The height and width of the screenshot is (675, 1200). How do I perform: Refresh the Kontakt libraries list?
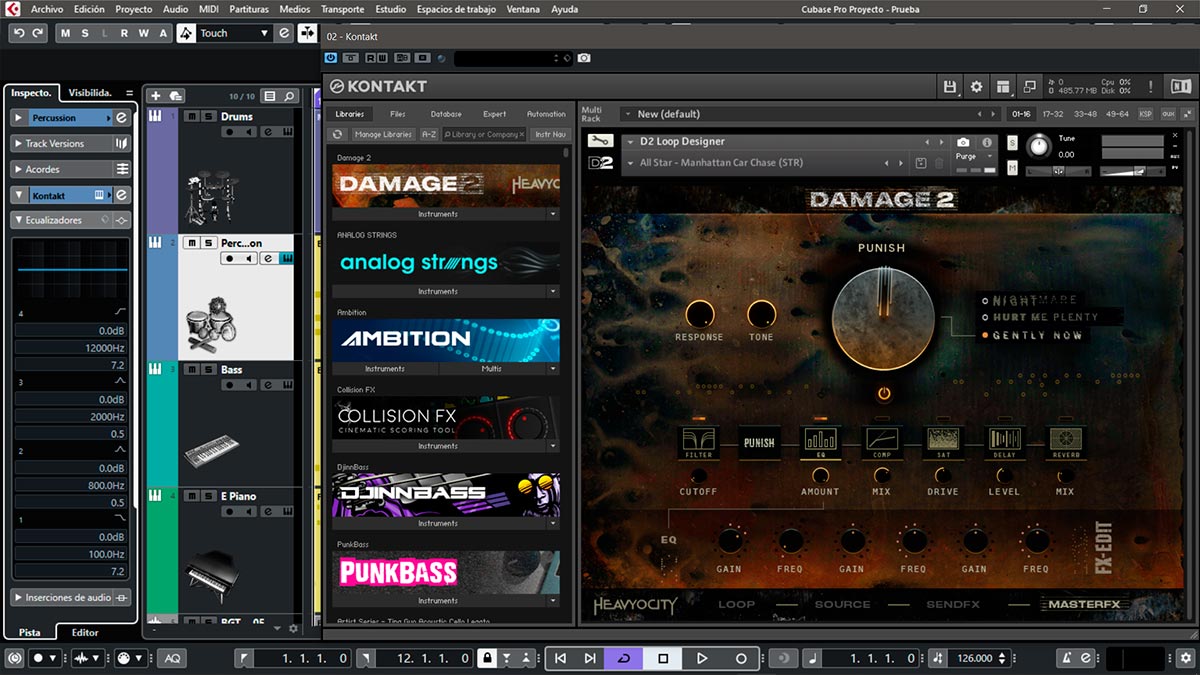(338, 134)
